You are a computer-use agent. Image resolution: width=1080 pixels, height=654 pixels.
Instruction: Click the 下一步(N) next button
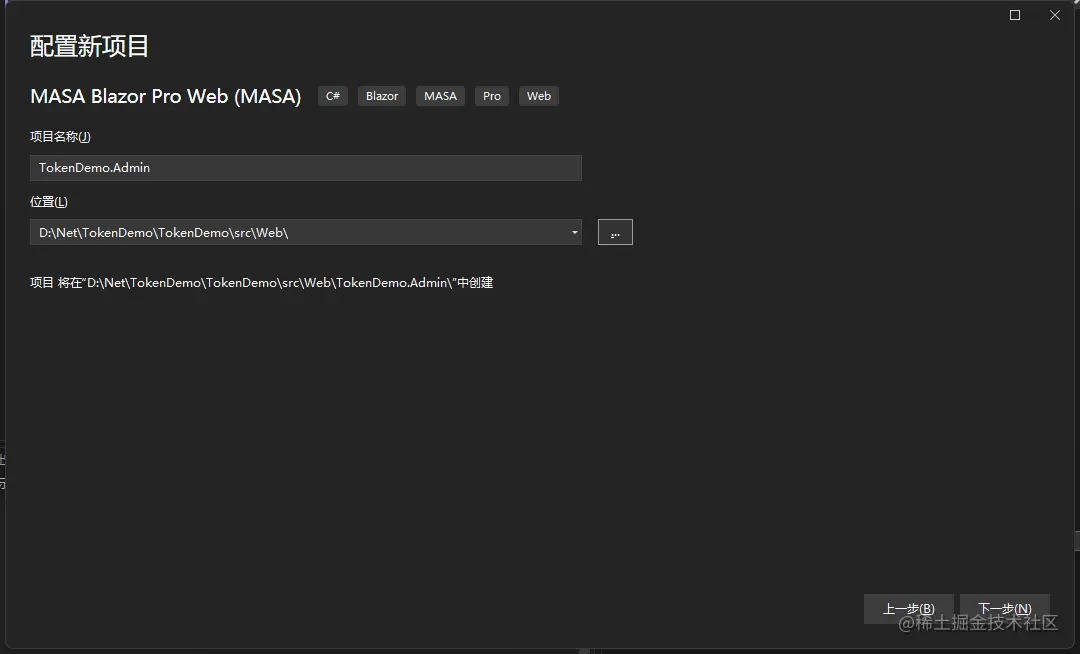[1004, 609]
